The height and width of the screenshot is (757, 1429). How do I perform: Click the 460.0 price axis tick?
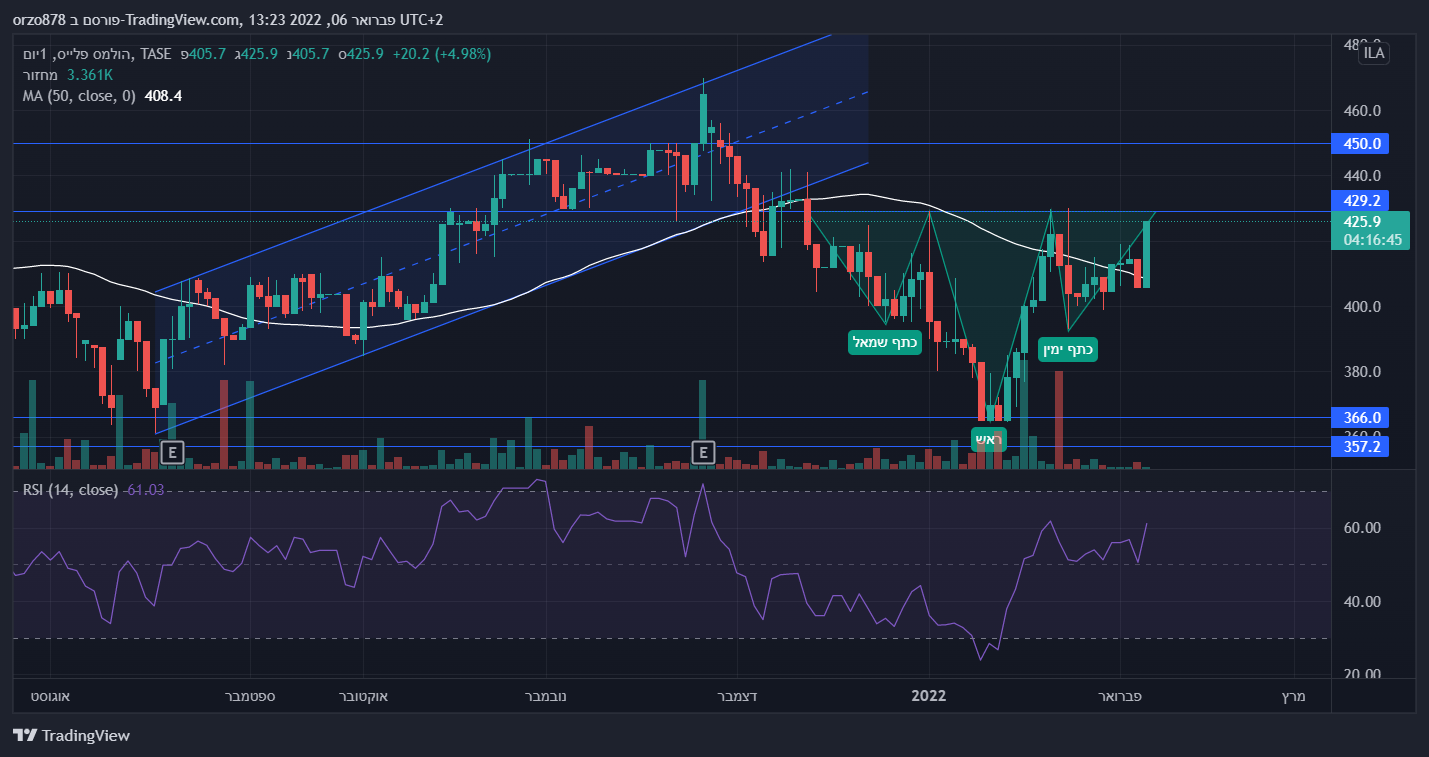click(x=1362, y=110)
